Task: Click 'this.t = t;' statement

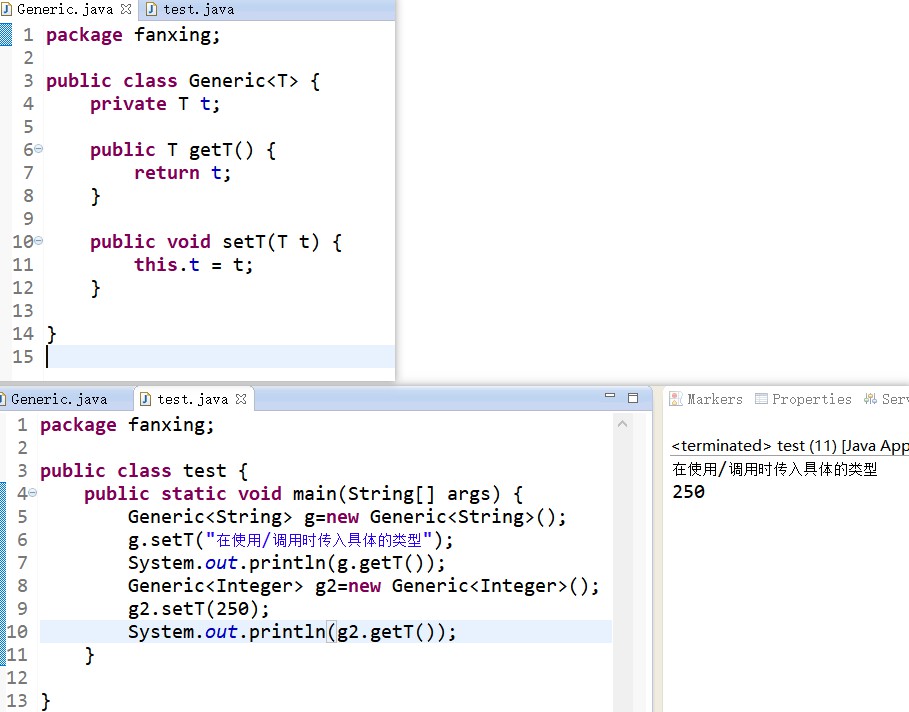Action: click(194, 265)
